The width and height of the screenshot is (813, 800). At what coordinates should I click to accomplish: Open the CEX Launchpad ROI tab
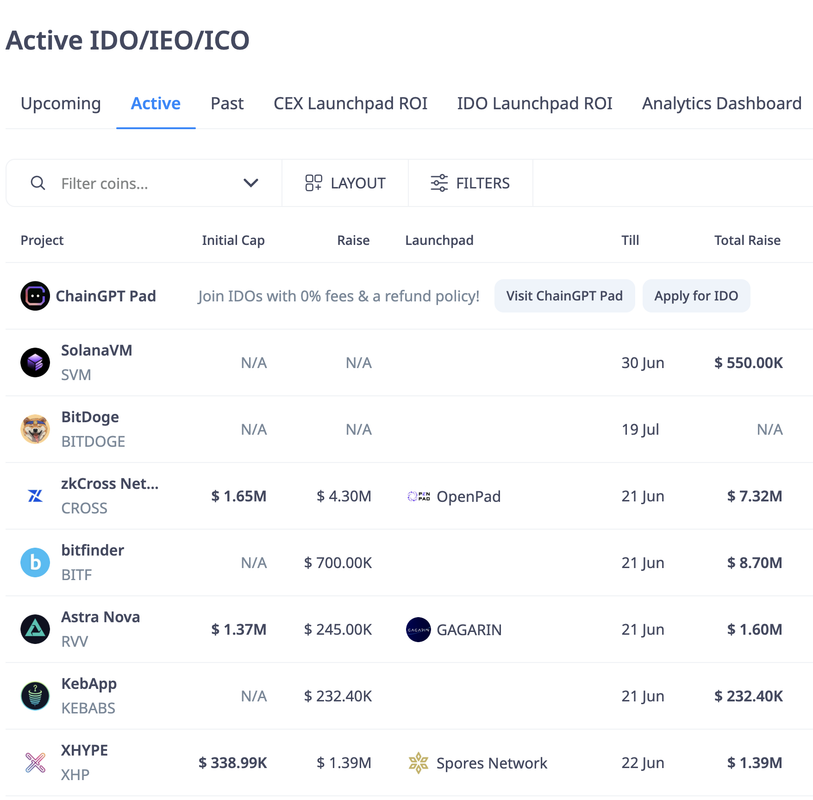(351, 103)
